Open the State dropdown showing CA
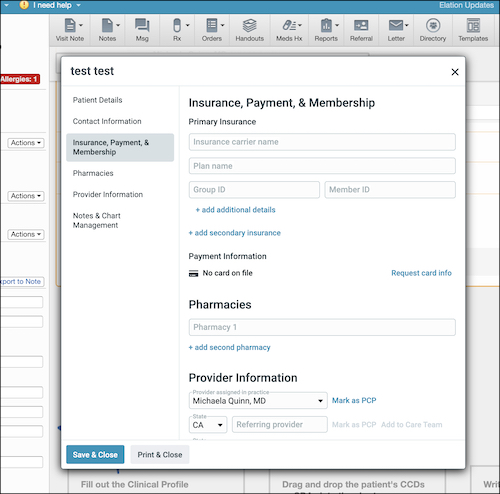 (208, 425)
